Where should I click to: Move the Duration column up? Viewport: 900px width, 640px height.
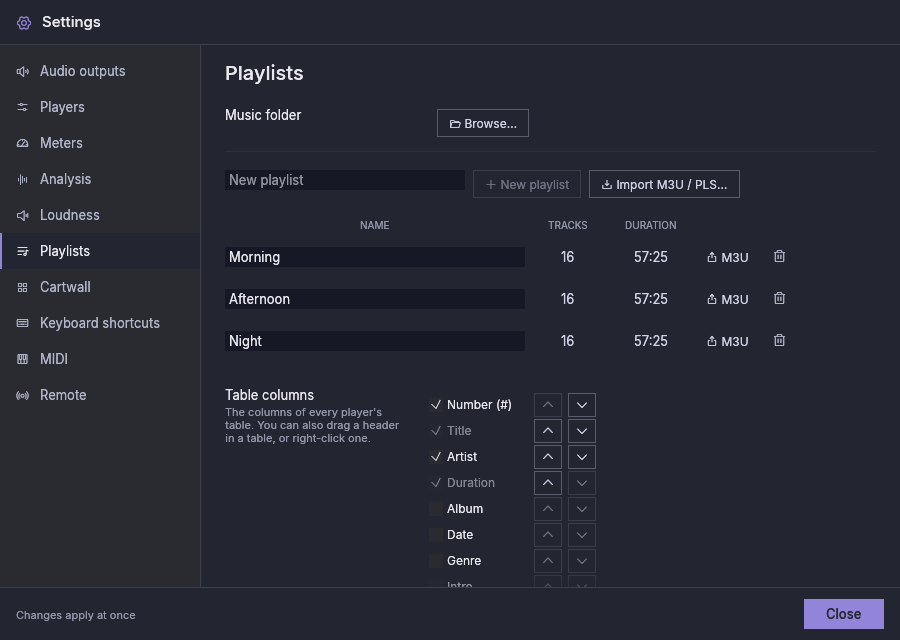(x=548, y=483)
